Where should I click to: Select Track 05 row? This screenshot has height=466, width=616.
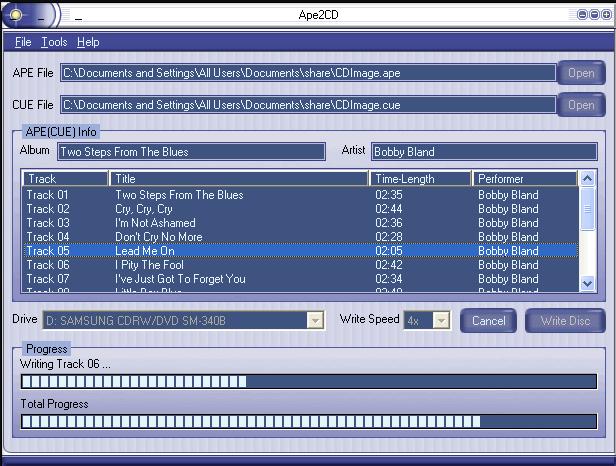[301, 251]
